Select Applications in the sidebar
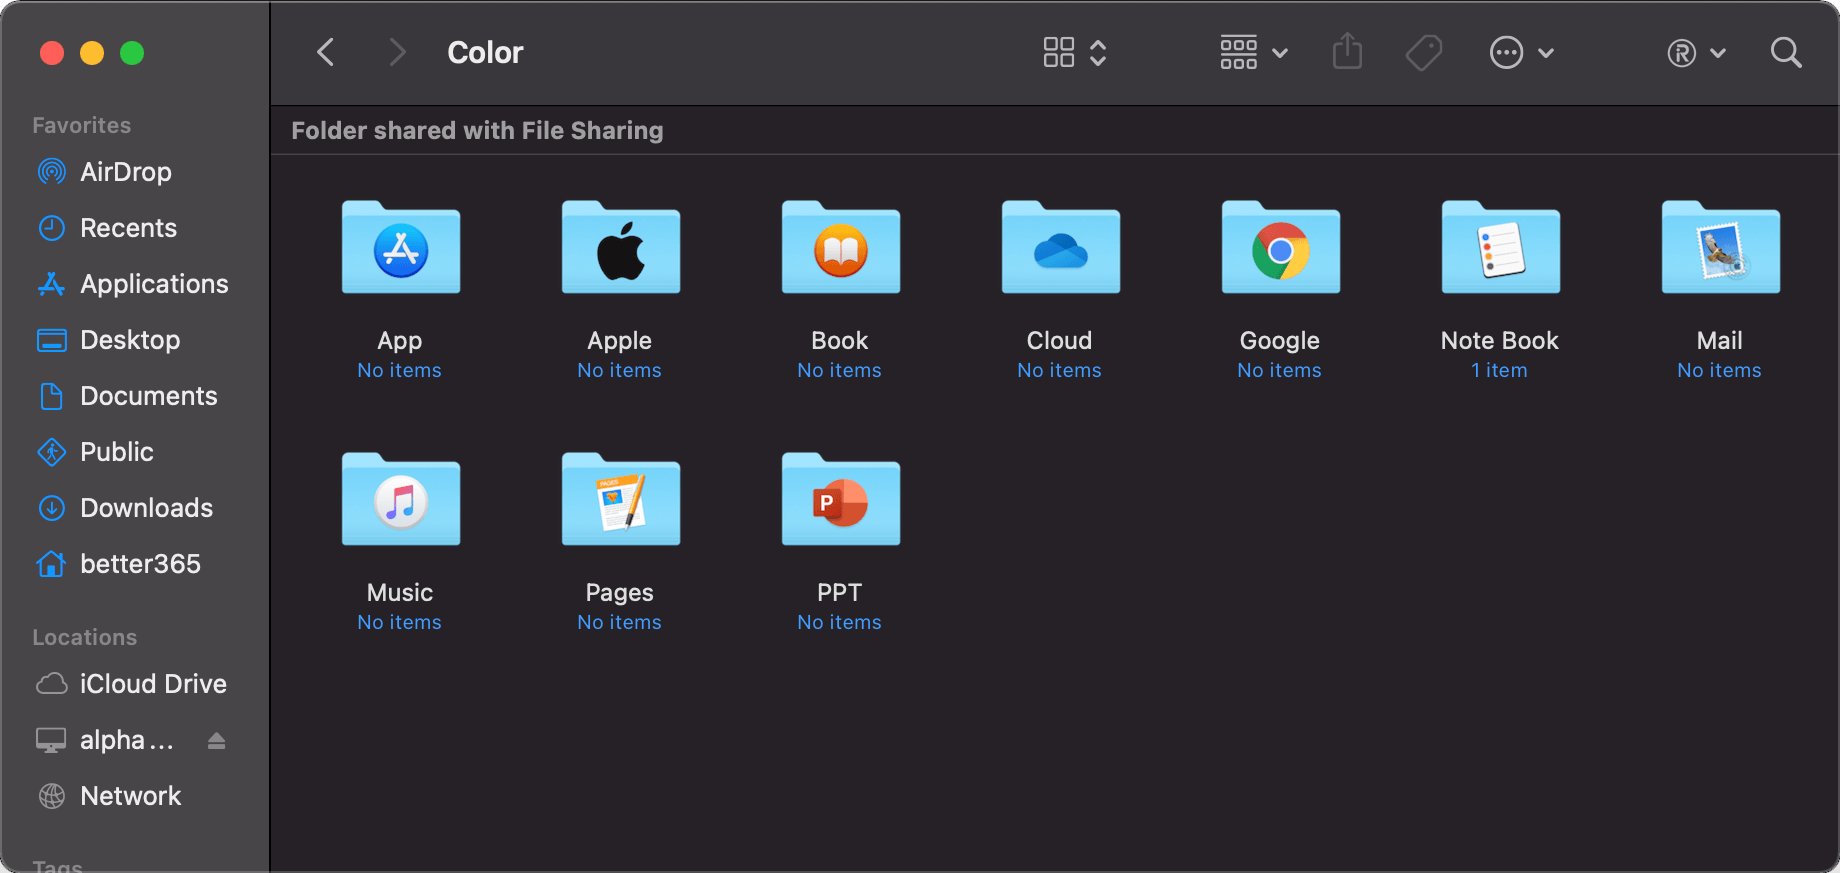The image size is (1840, 873). point(154,284)
